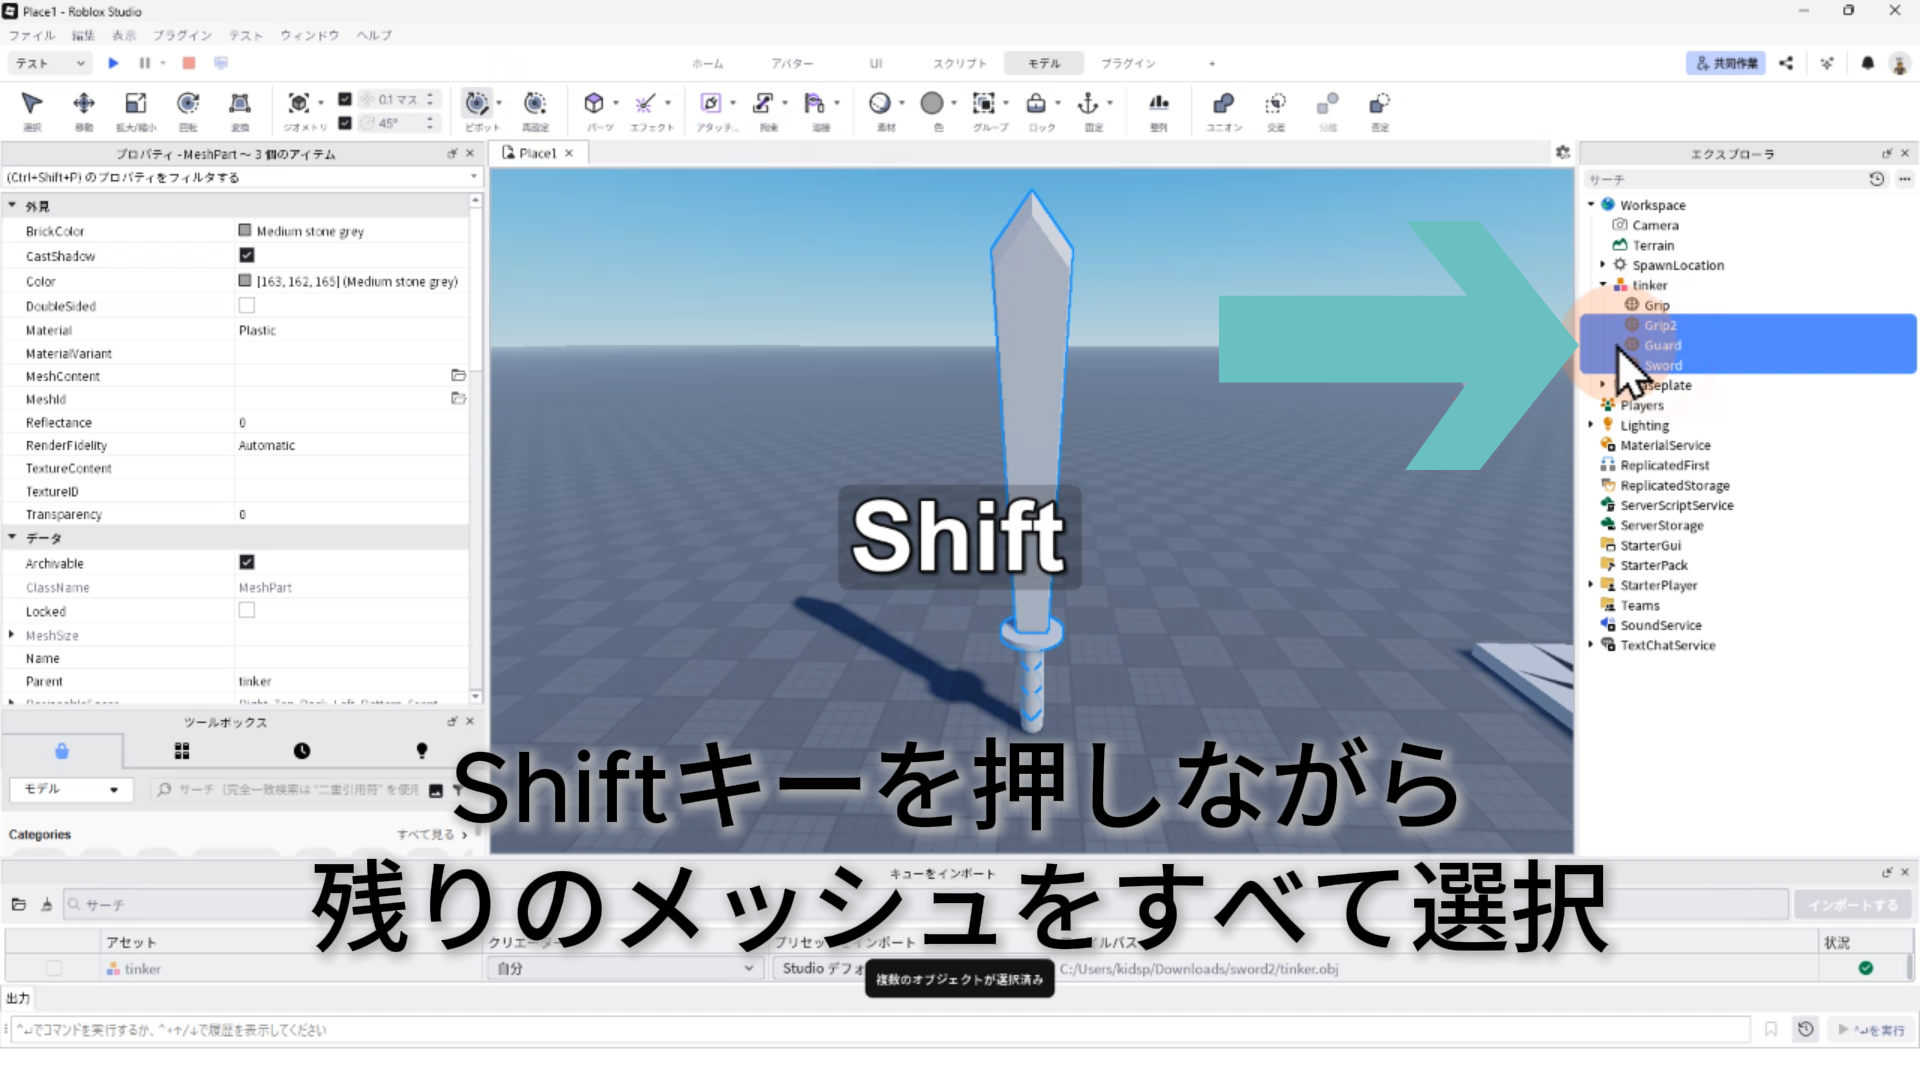Viewport: 1920px width, 1080px height.
Task: Click the インポートする button
Action: coord(1852,905)
